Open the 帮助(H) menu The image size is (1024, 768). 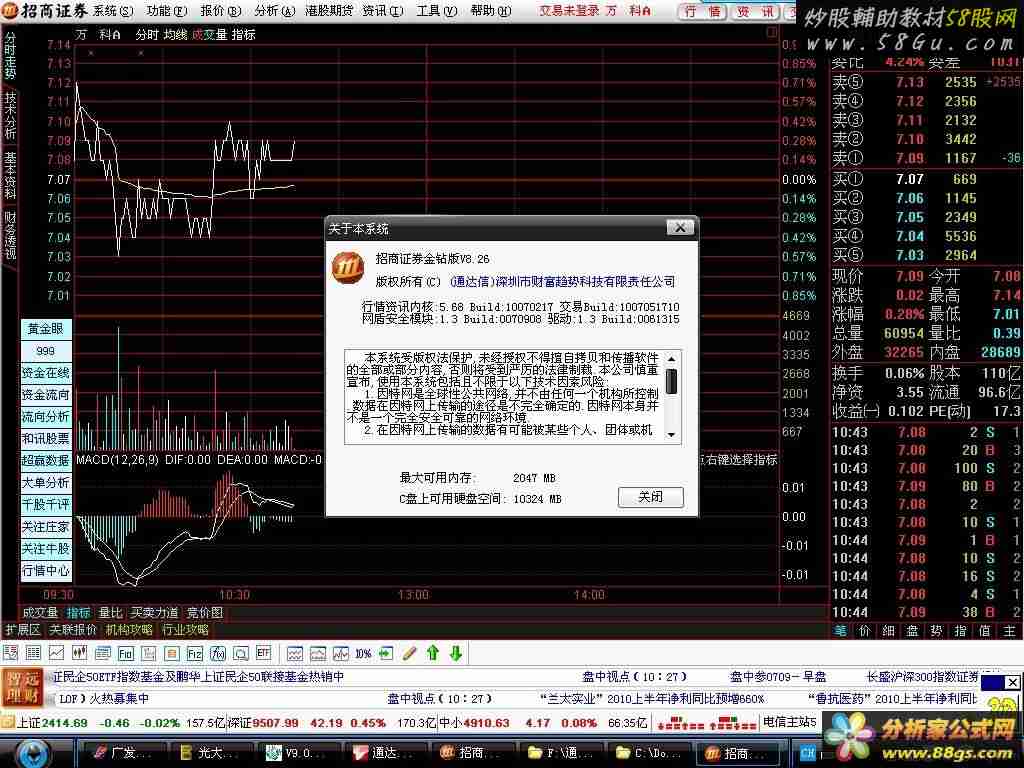coord(491,11)
